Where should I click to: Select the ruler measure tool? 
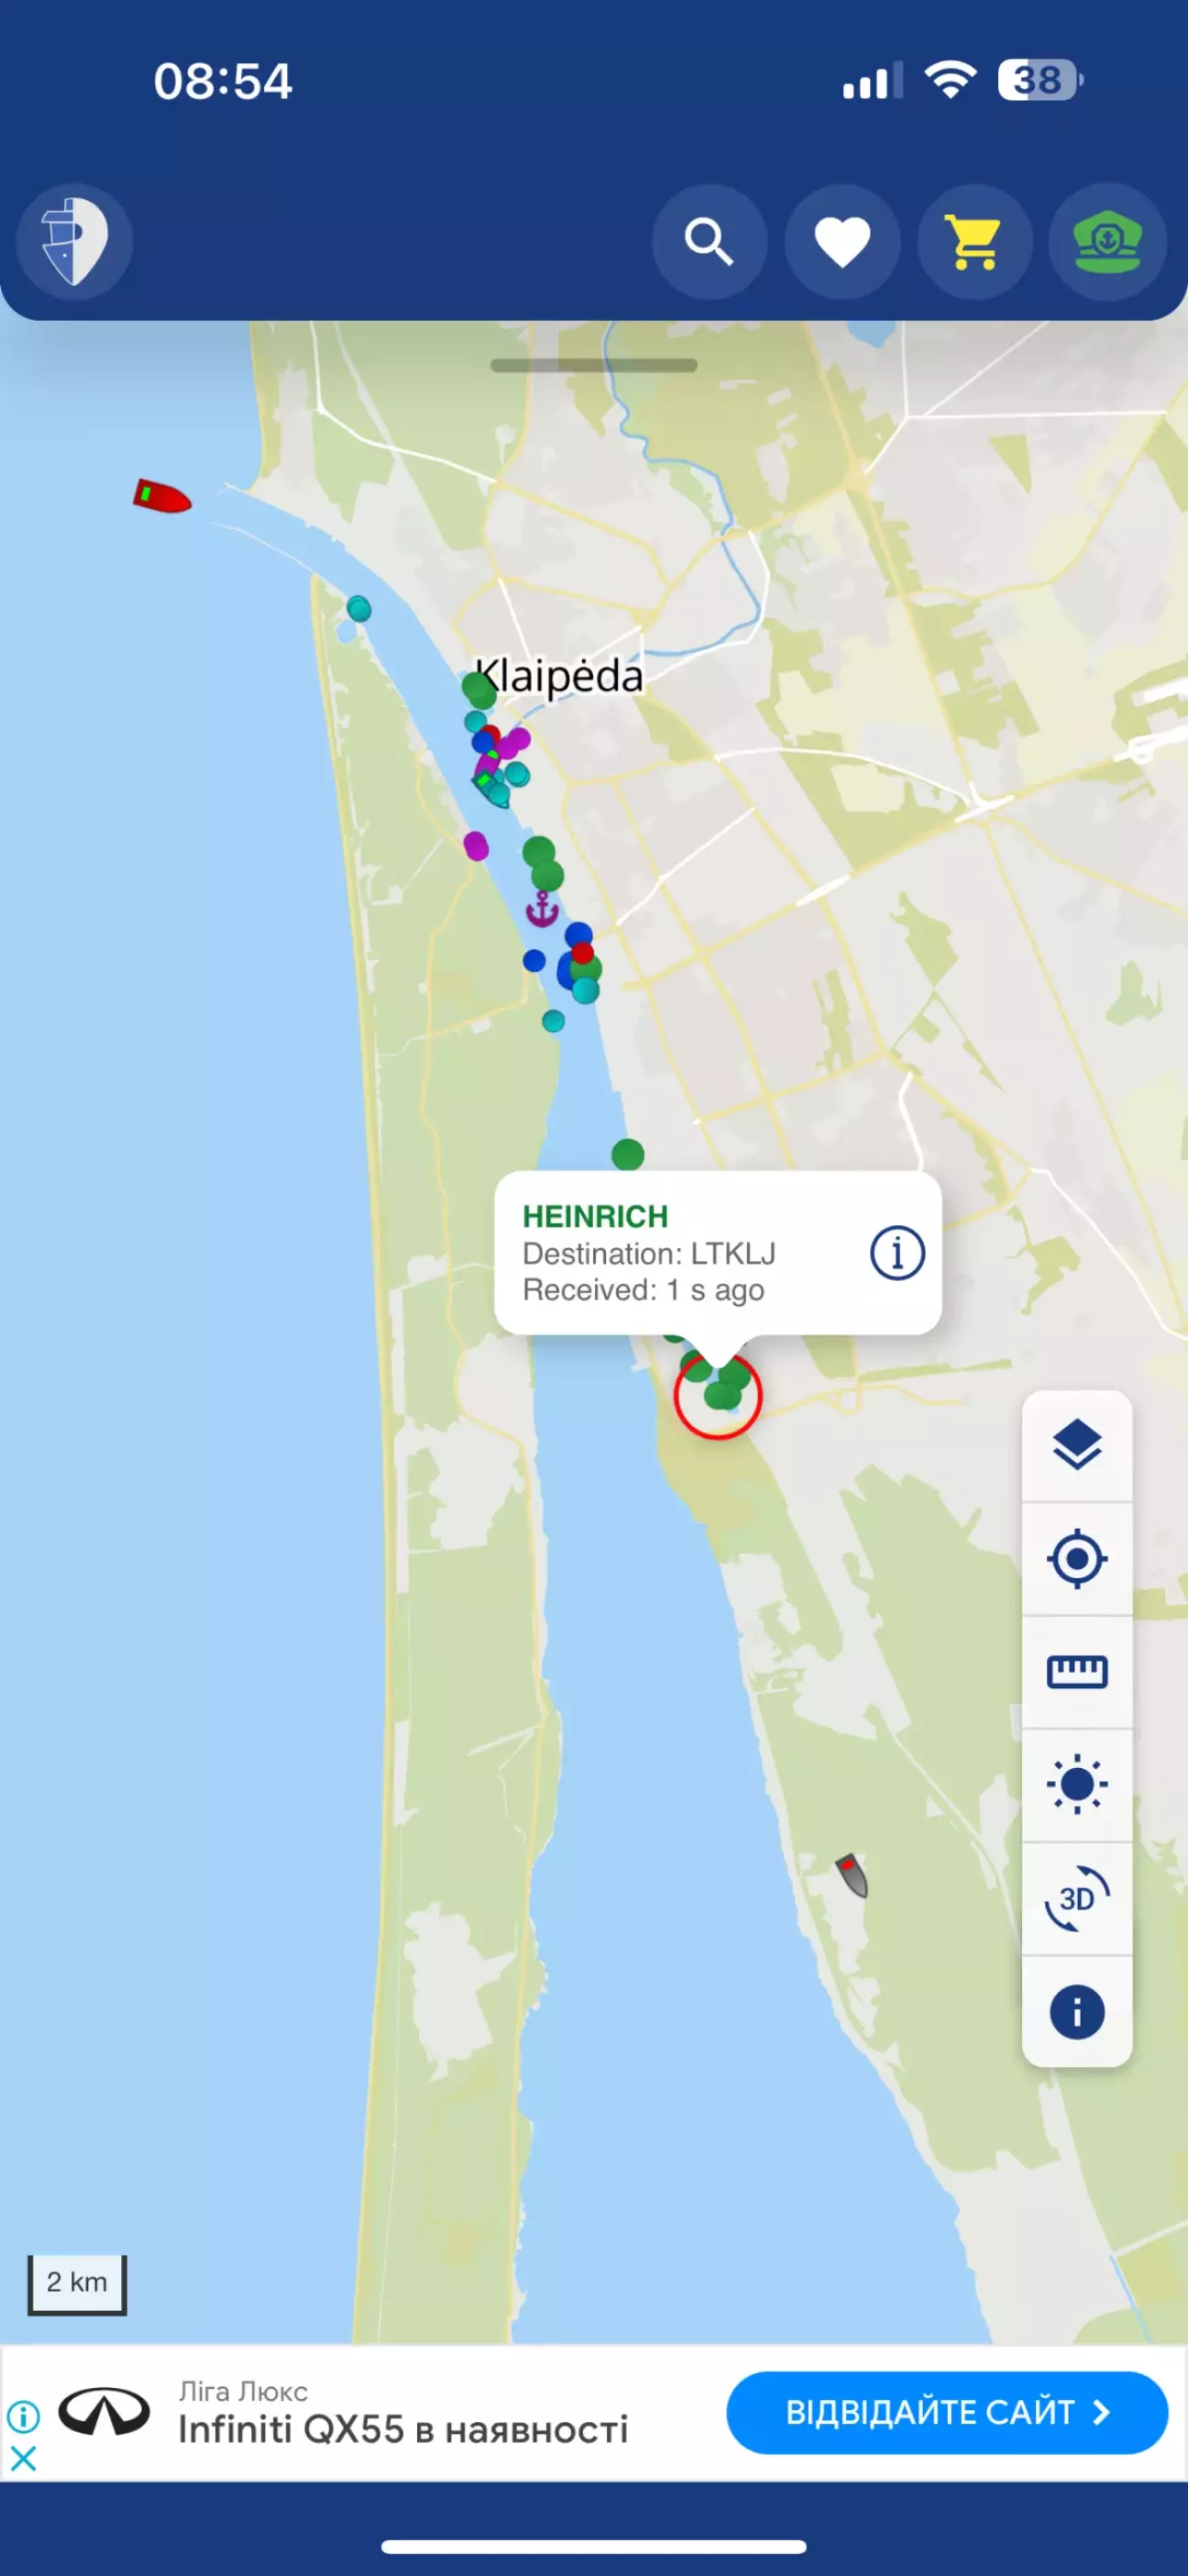[x=1077, y=1671]
